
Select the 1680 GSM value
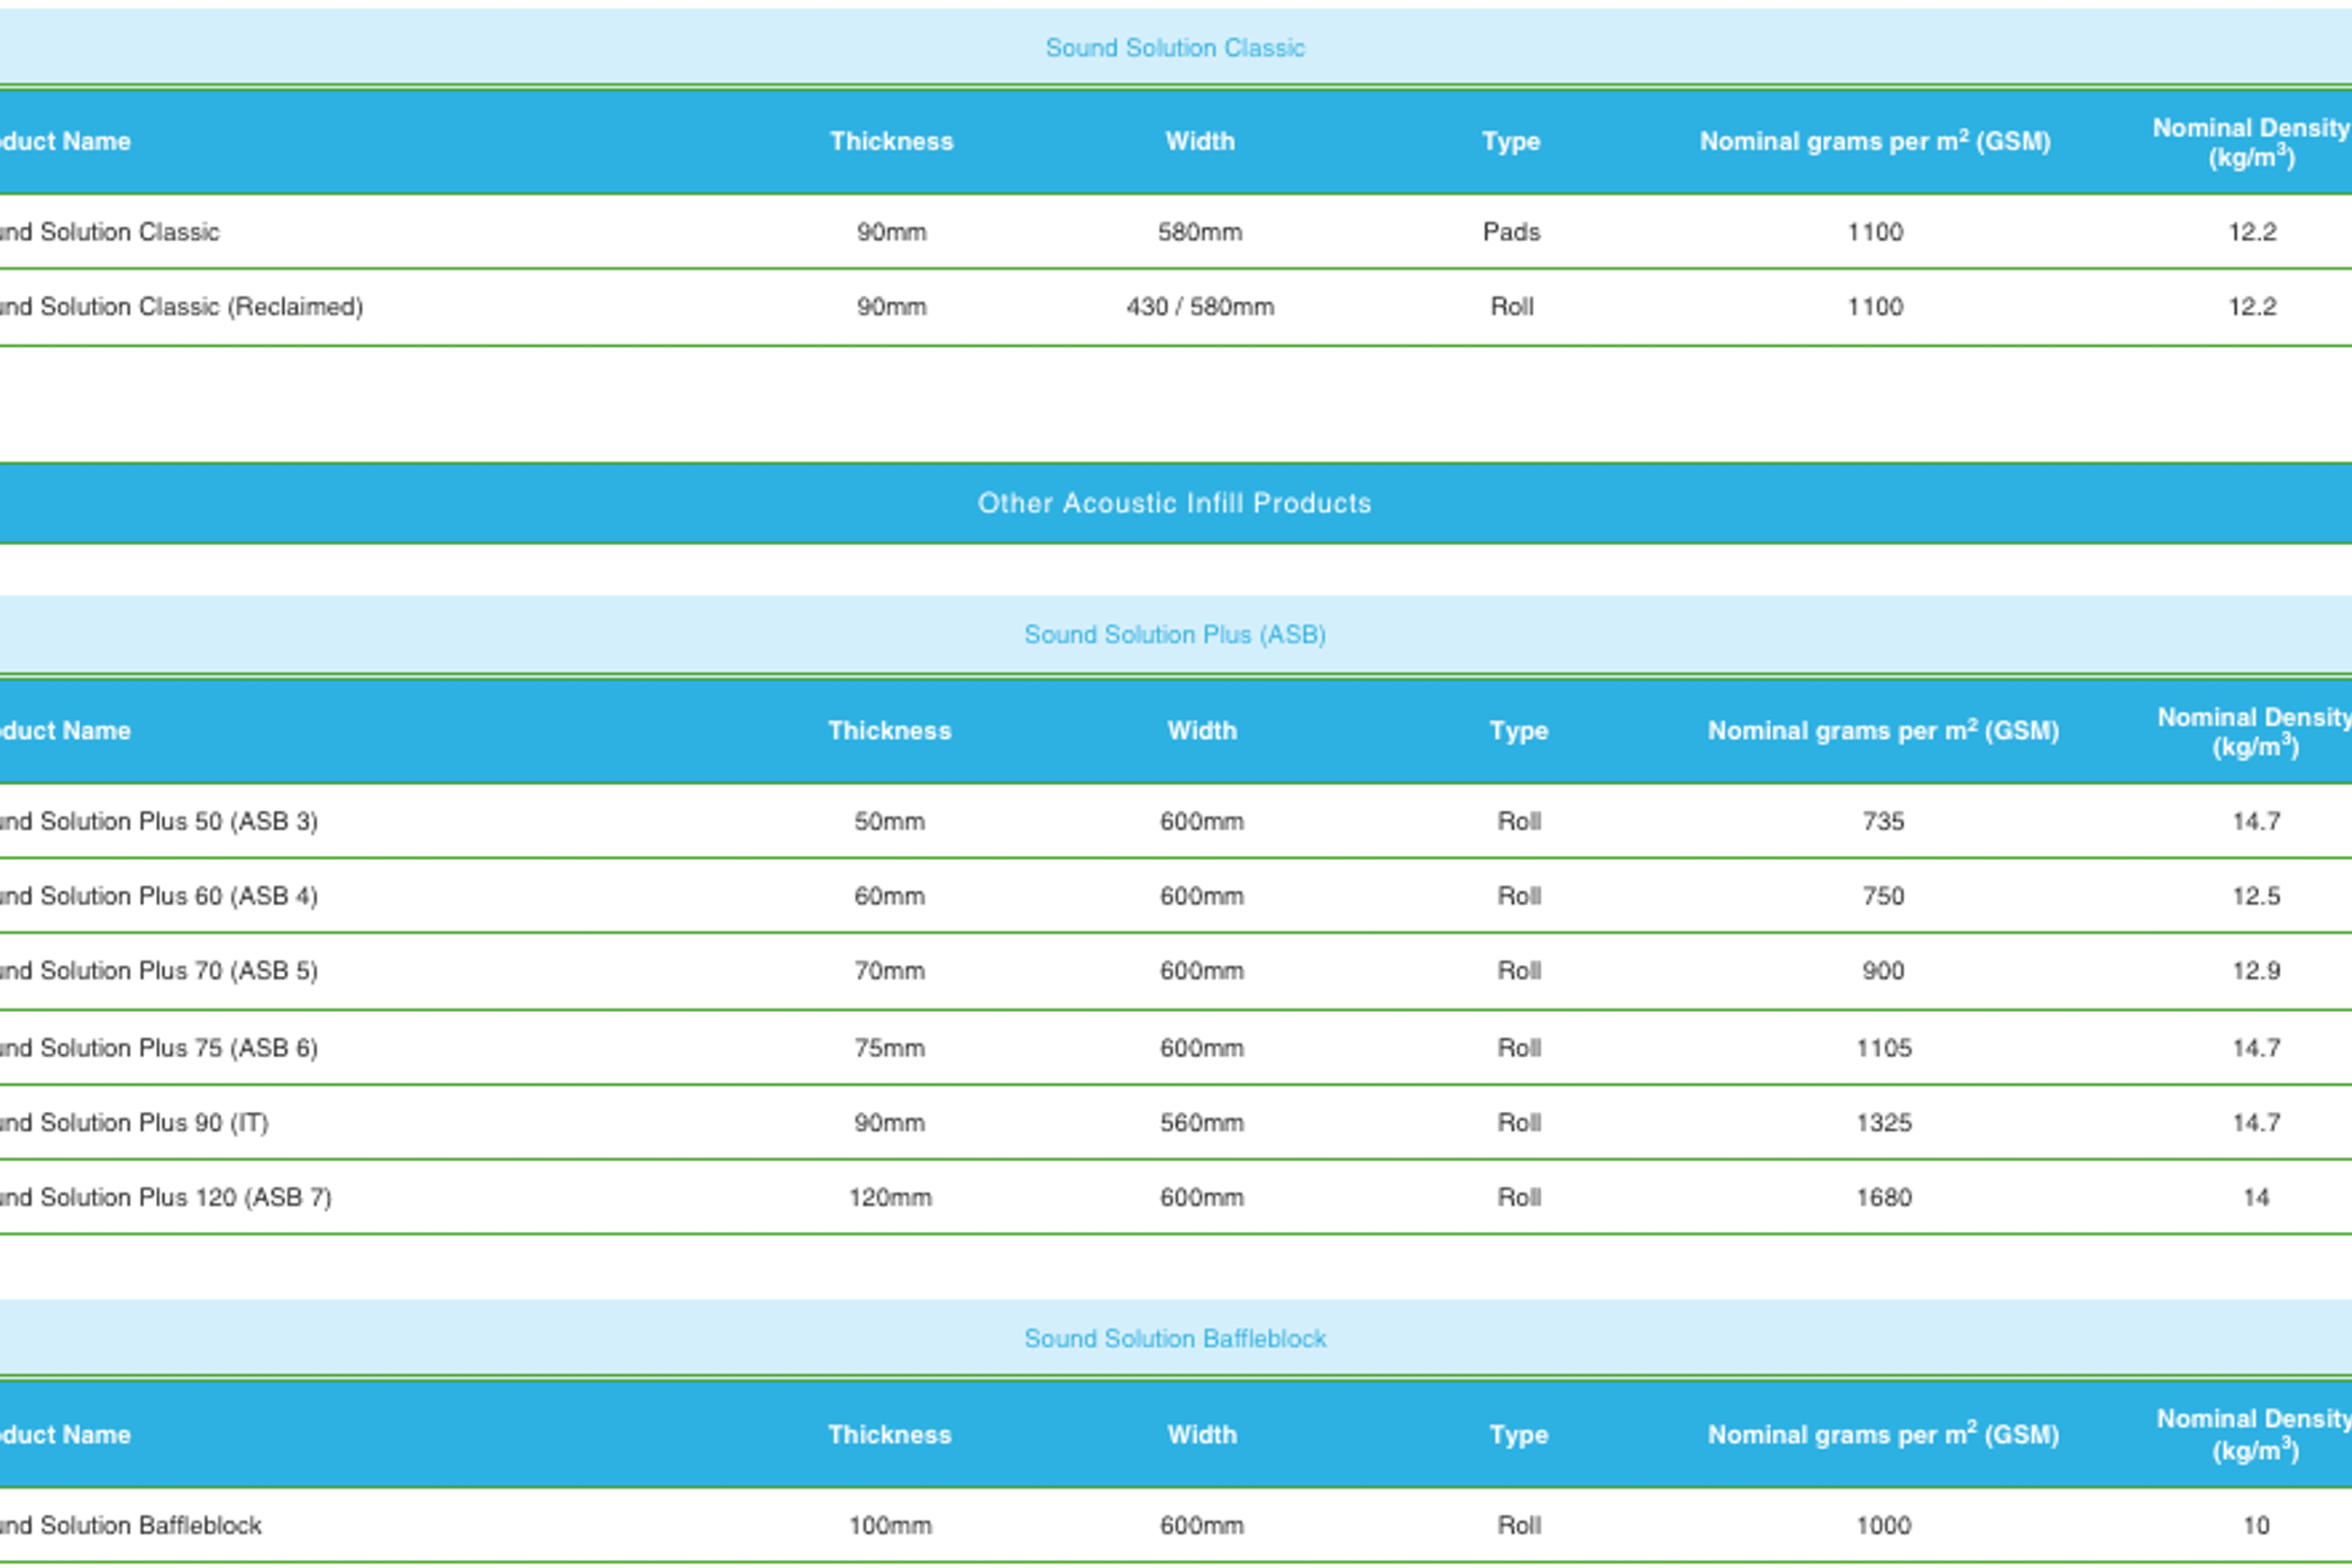[x=1884, y=1198]
